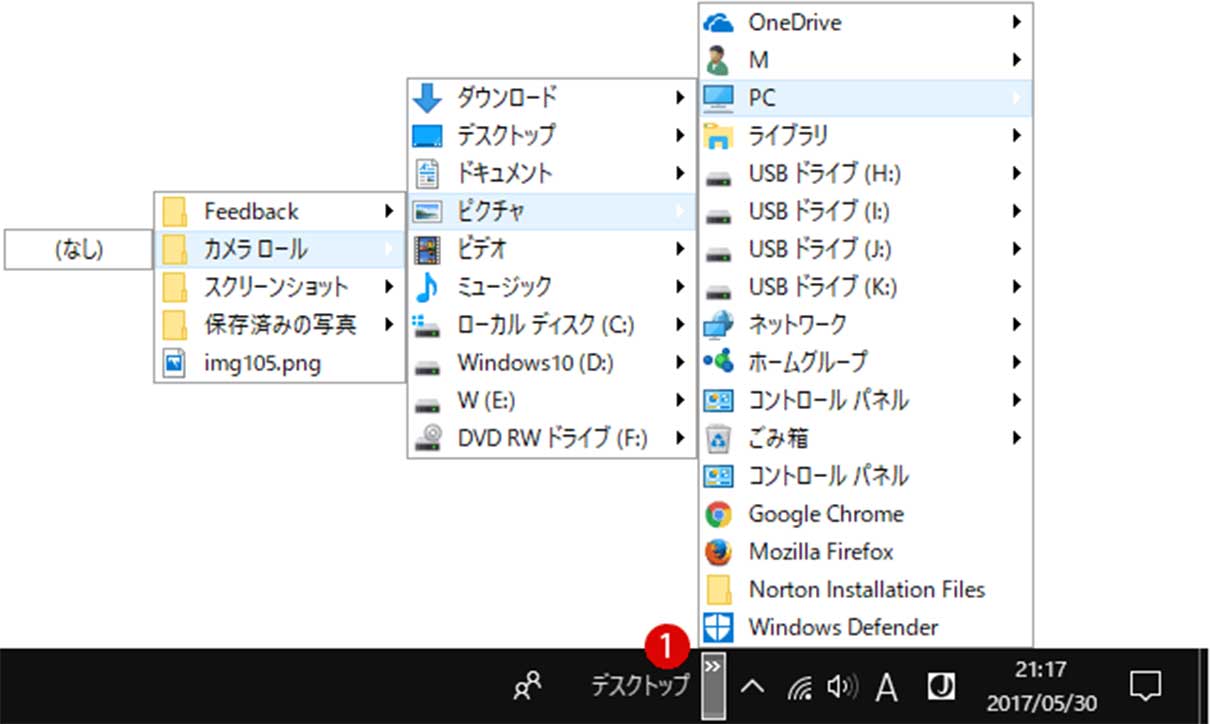Click the ドキュメント document icon
The image size is (1210, 724).
[x=427, y=173]
